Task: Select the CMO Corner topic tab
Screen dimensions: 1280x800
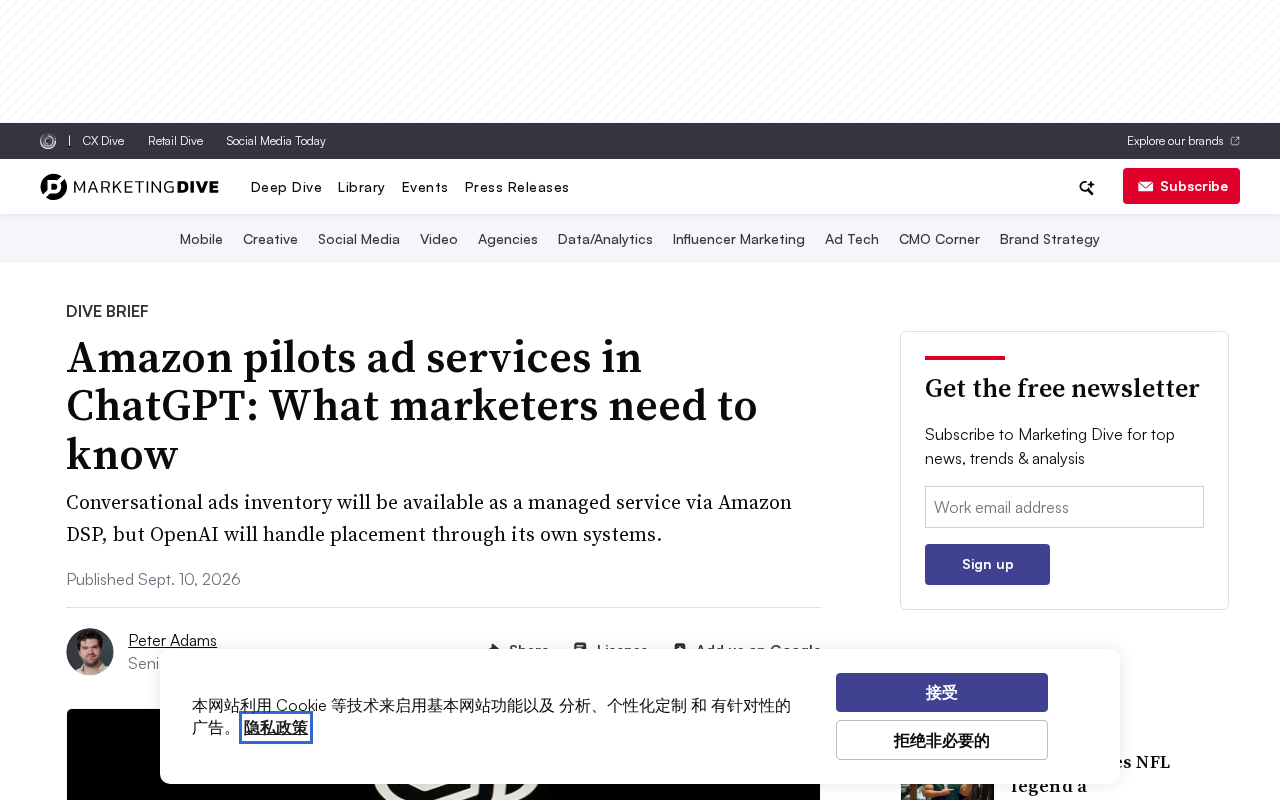Action: [939, 239]
